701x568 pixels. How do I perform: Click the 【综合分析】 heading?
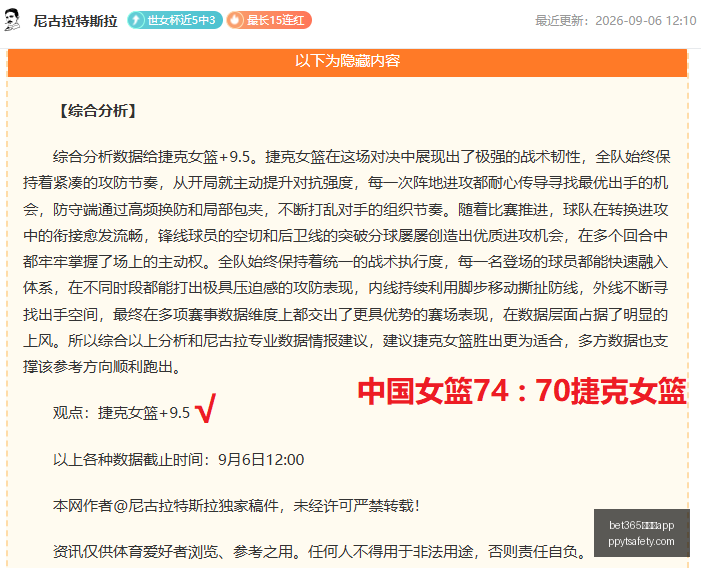pyautogui.click(x=97, y=111)
